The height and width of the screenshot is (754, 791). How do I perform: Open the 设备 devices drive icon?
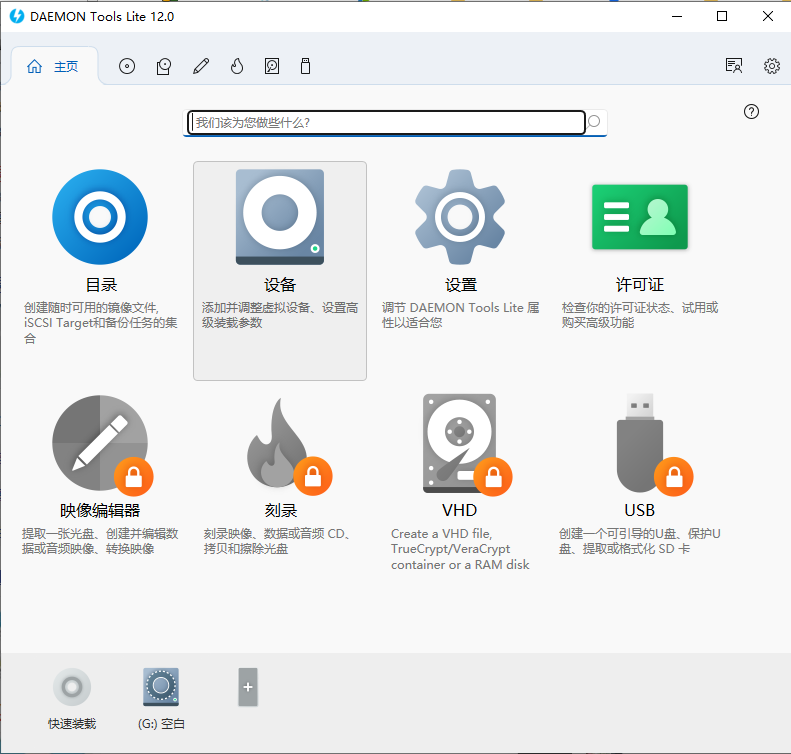(x=280, y=217)
